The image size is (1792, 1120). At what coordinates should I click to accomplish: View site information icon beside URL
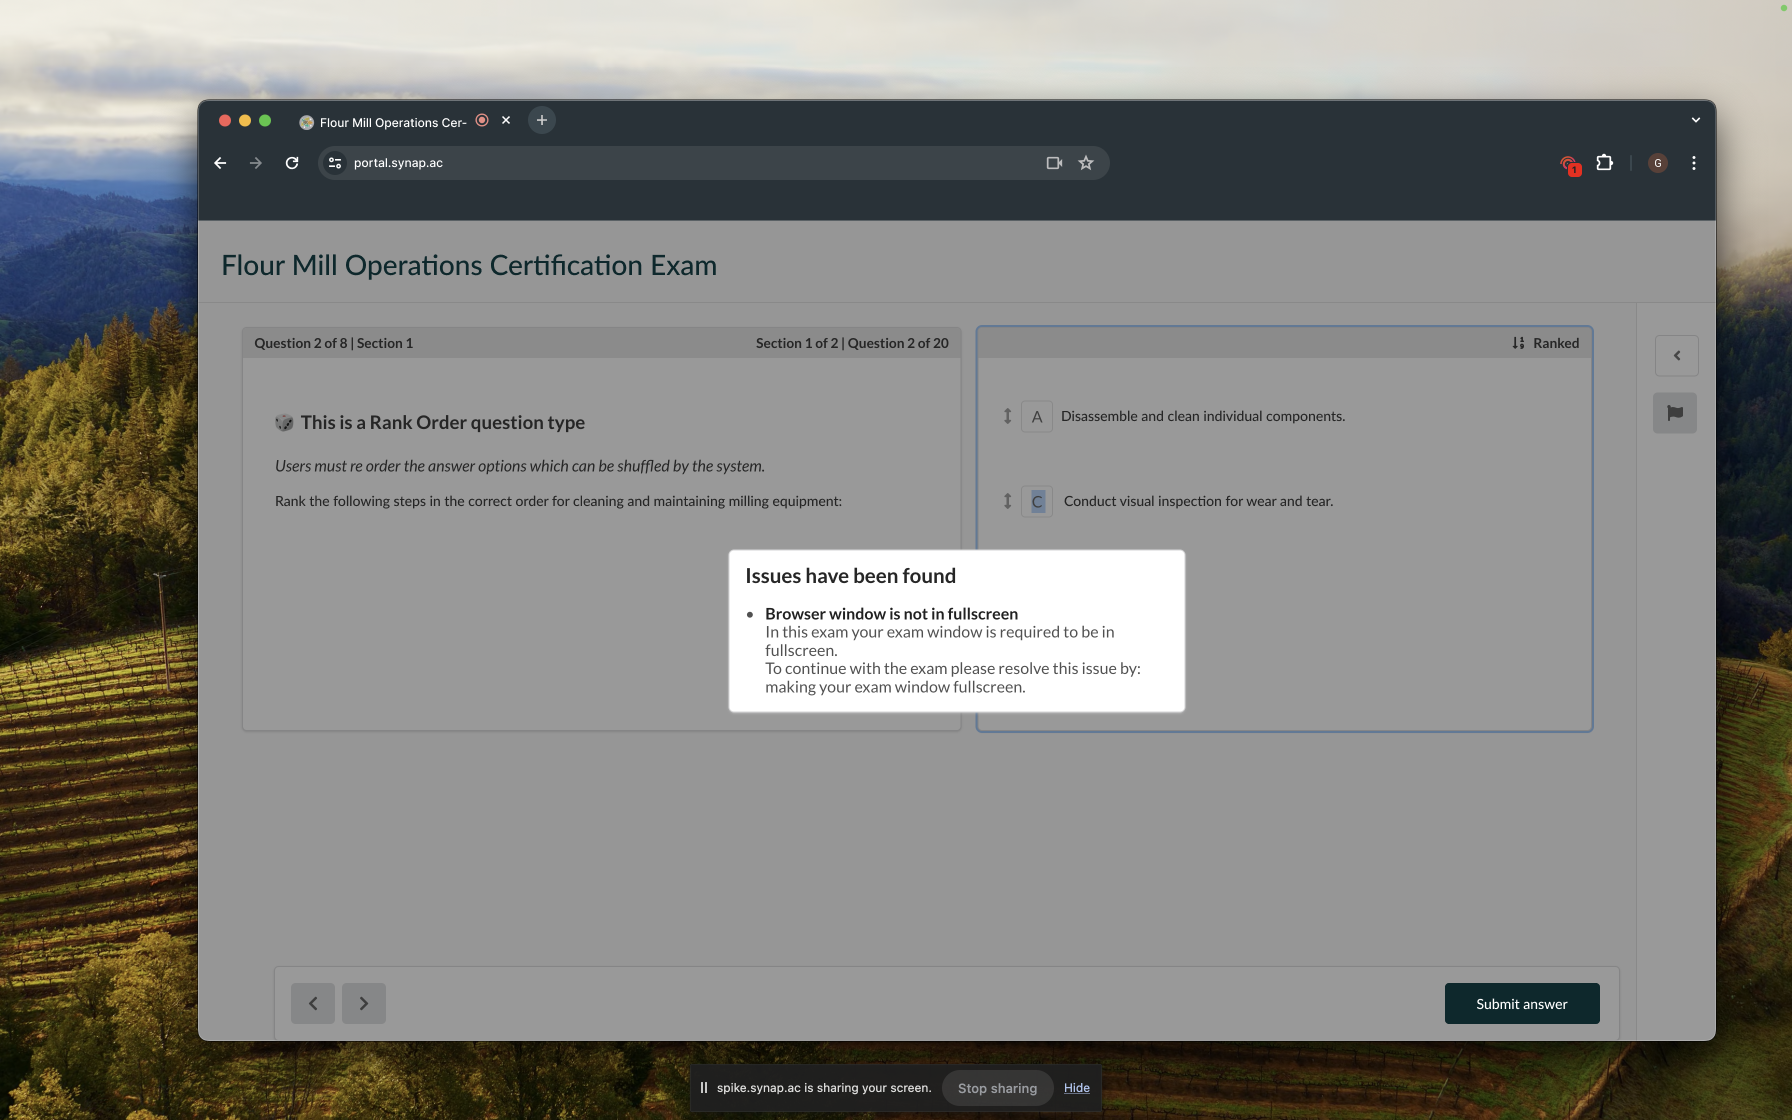[x=335, y=163]
